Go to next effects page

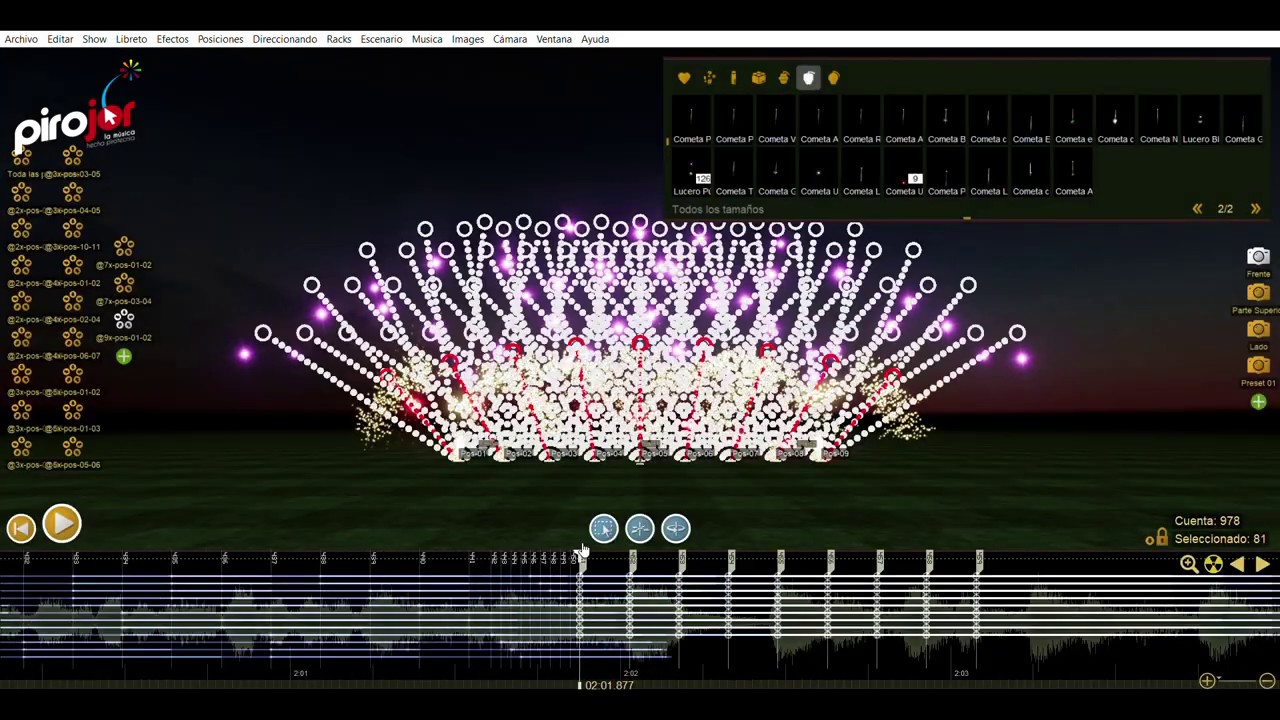click(1255, 209)
